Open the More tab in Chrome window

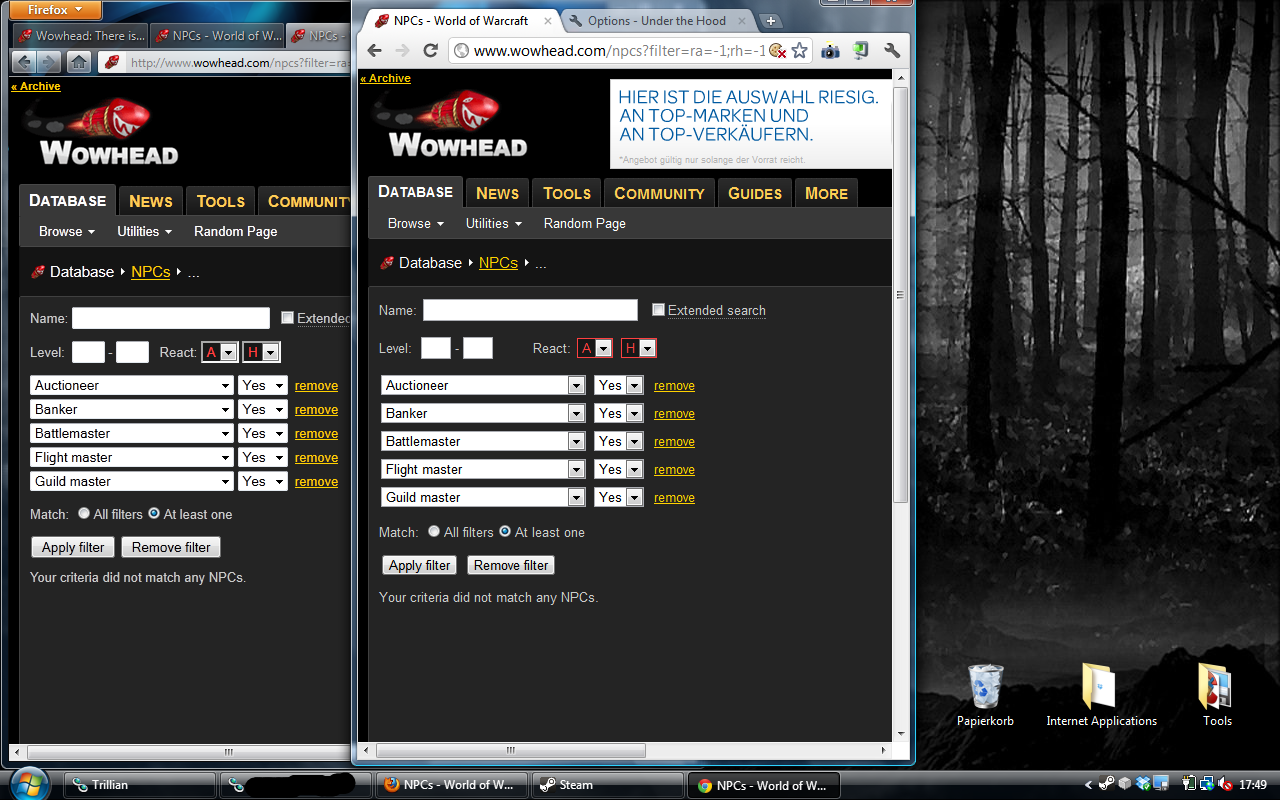tap(826, 193)
